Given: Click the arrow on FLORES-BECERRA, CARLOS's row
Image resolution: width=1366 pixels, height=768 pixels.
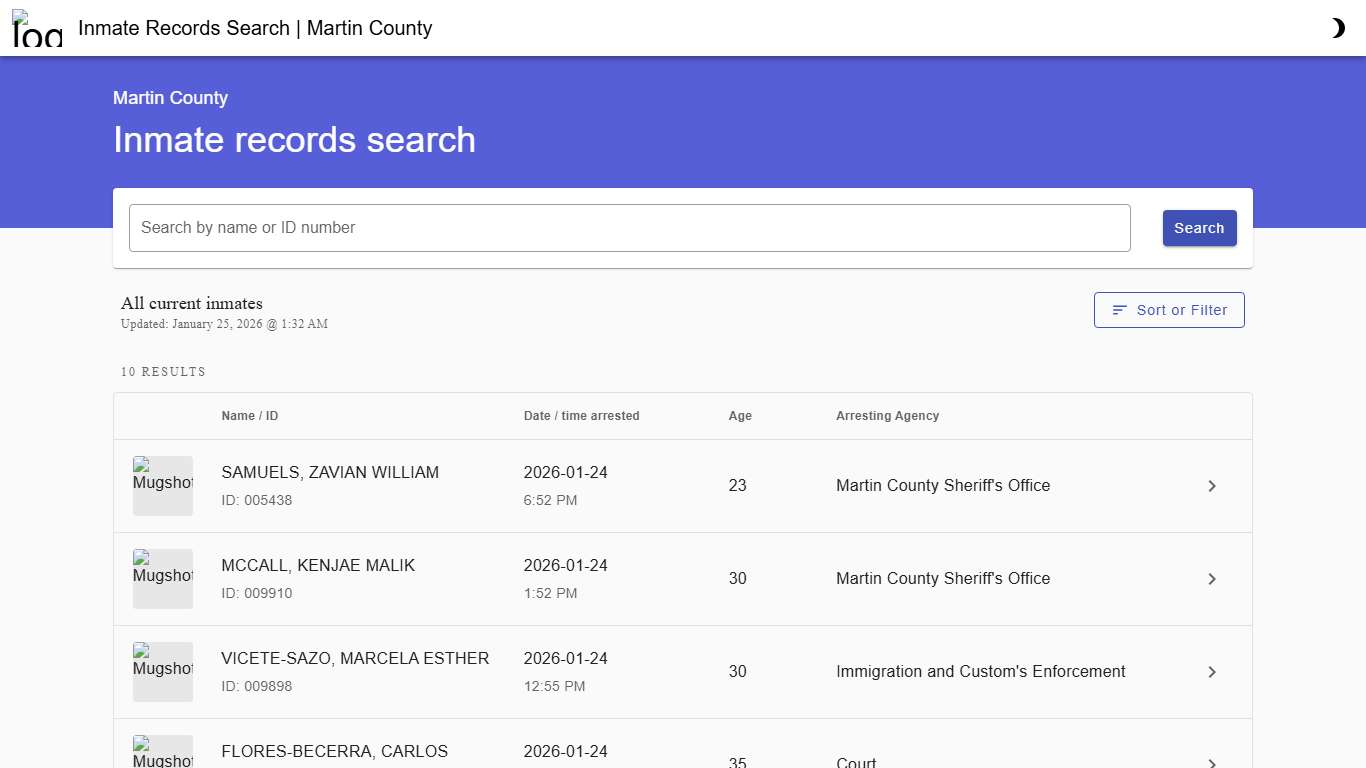Looking at the screenshot, I should (x=1212, y=762).
